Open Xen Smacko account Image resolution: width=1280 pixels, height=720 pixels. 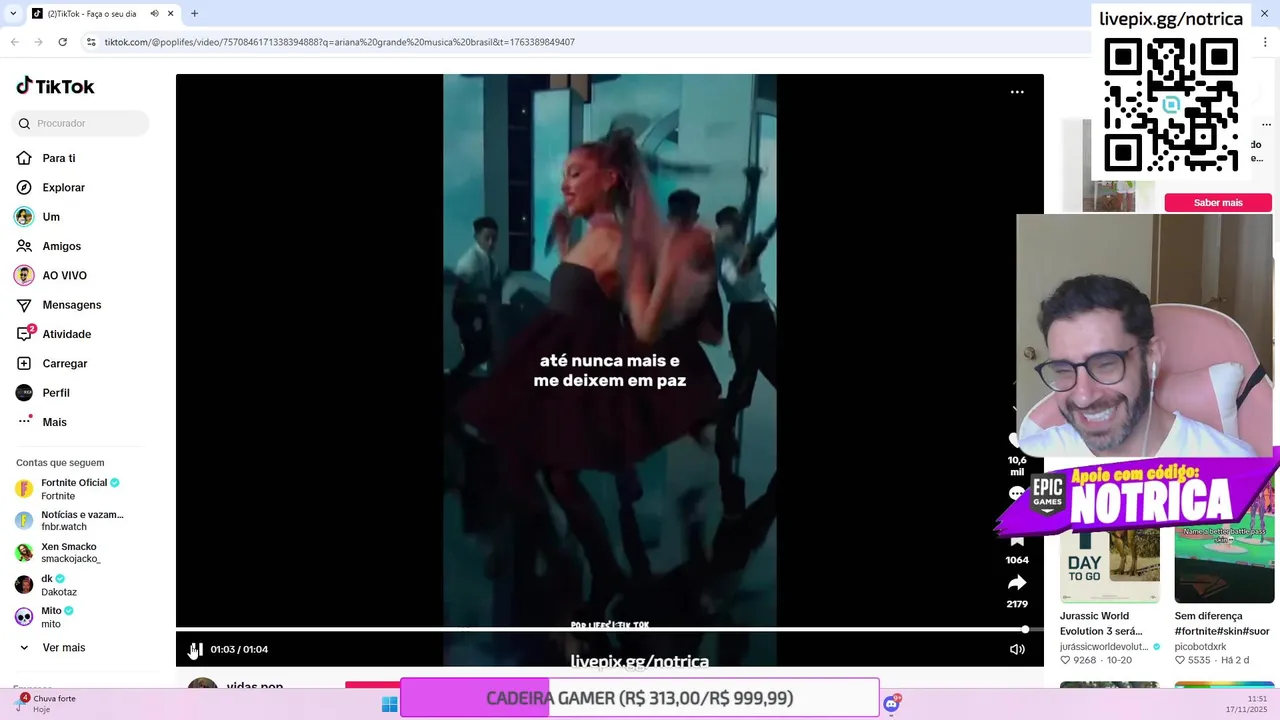(x=70, y=552)
